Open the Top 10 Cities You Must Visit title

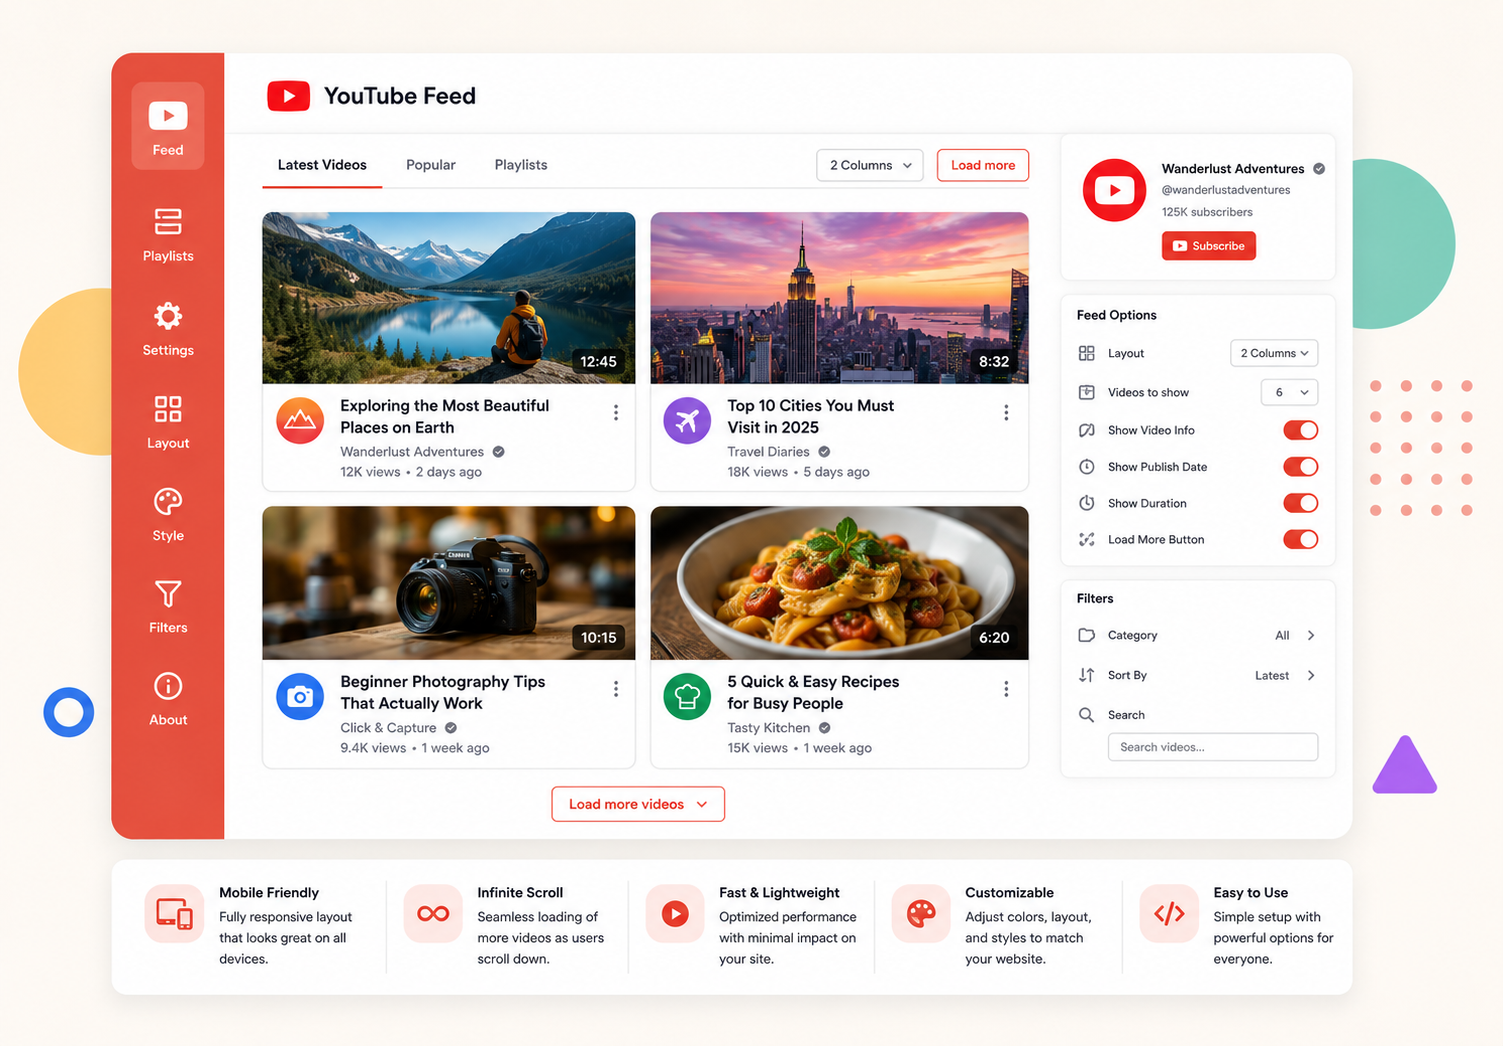click(811, 416)
